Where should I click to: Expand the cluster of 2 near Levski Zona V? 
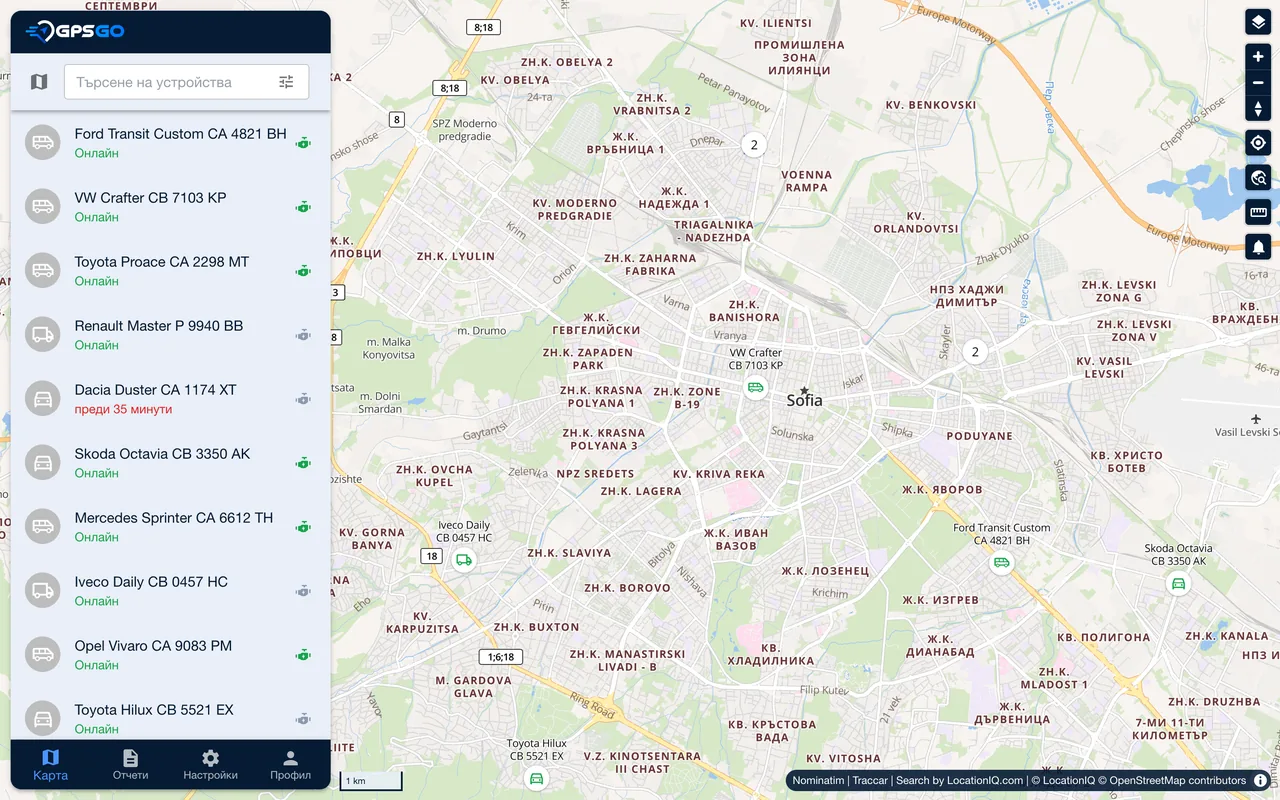[975, 352]
